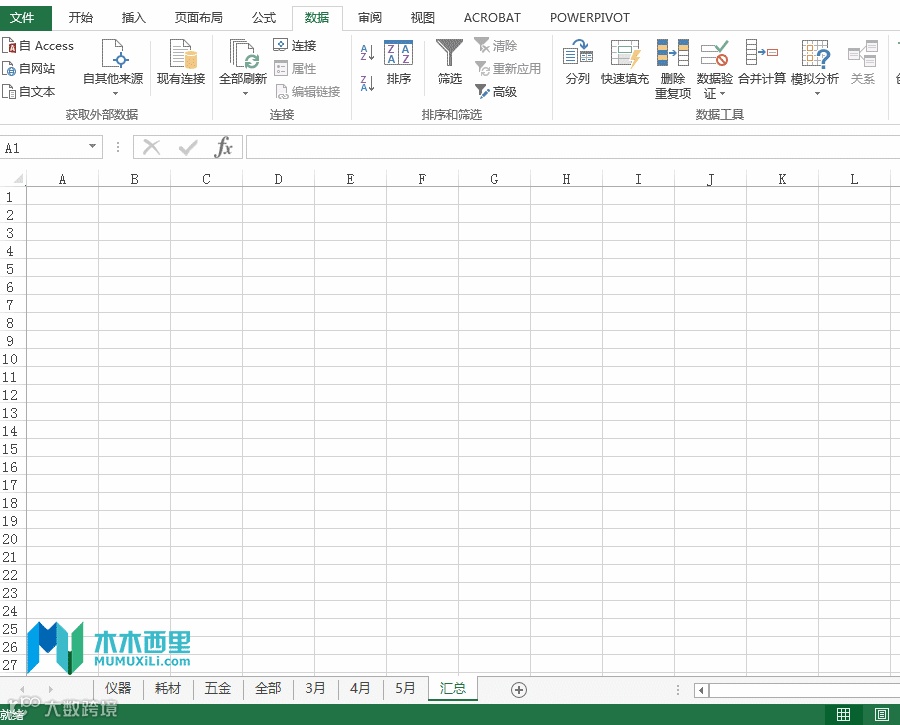
Task: Switch to the 页面布局 tab
Action: point(199,18)
